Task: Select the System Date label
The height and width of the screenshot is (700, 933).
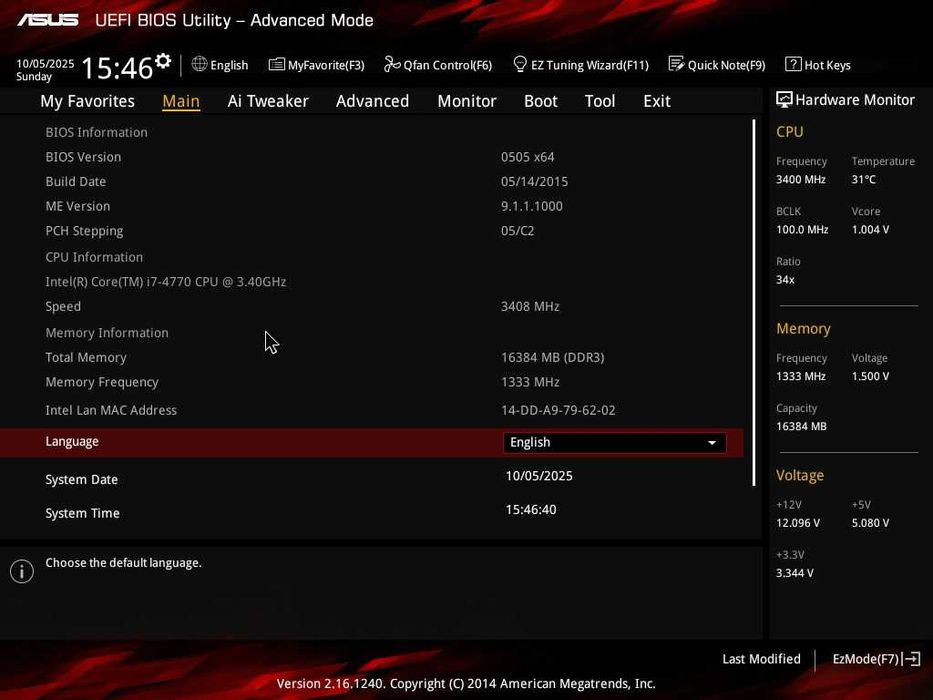Action: (82, 480)
